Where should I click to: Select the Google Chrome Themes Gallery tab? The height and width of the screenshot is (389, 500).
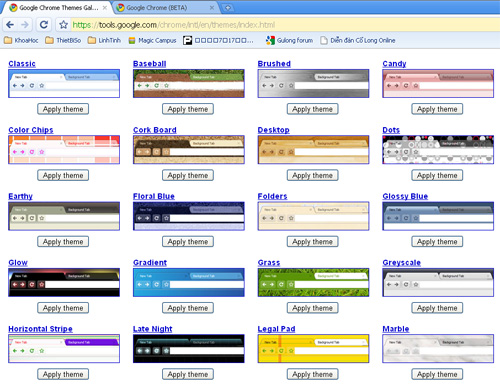click(x=58, y=7)
